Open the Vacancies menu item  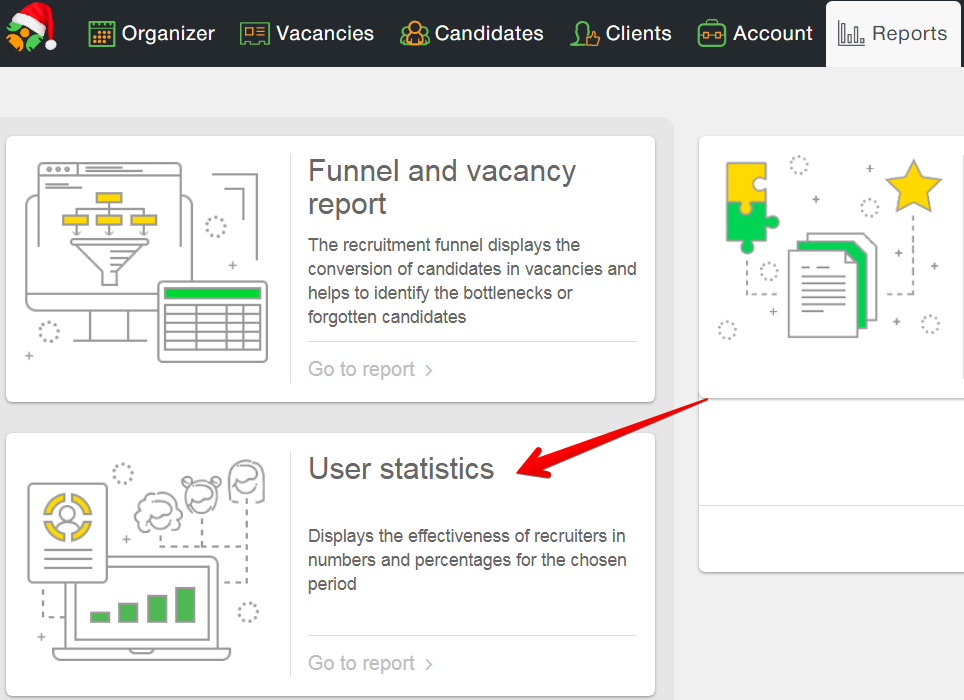pyautogui.click(x=324, y=34)
